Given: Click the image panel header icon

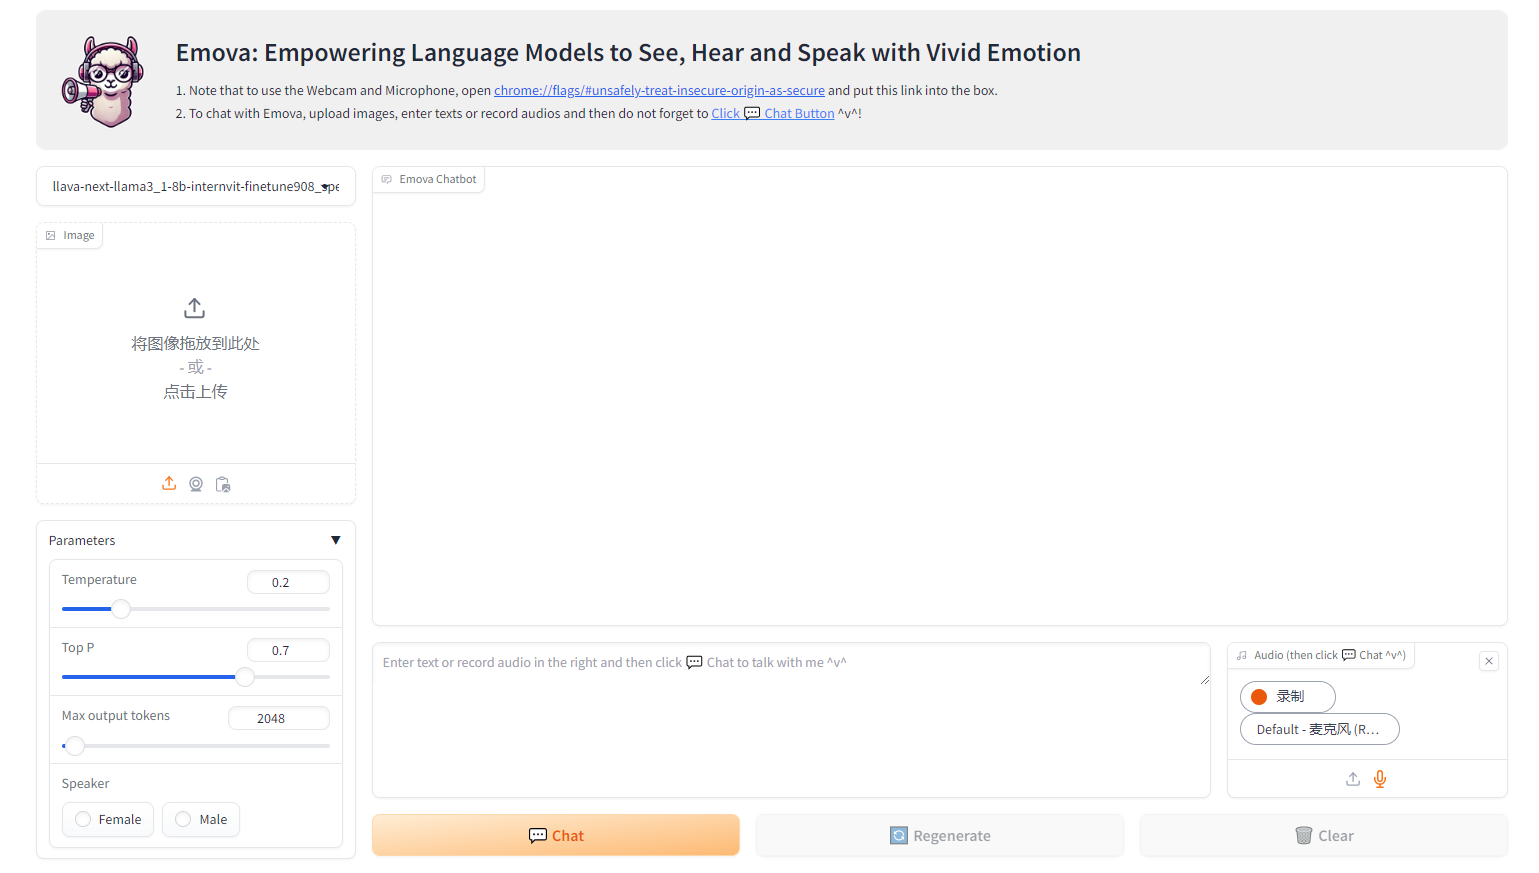Looking at the screenshot, I should click(51, 234).
